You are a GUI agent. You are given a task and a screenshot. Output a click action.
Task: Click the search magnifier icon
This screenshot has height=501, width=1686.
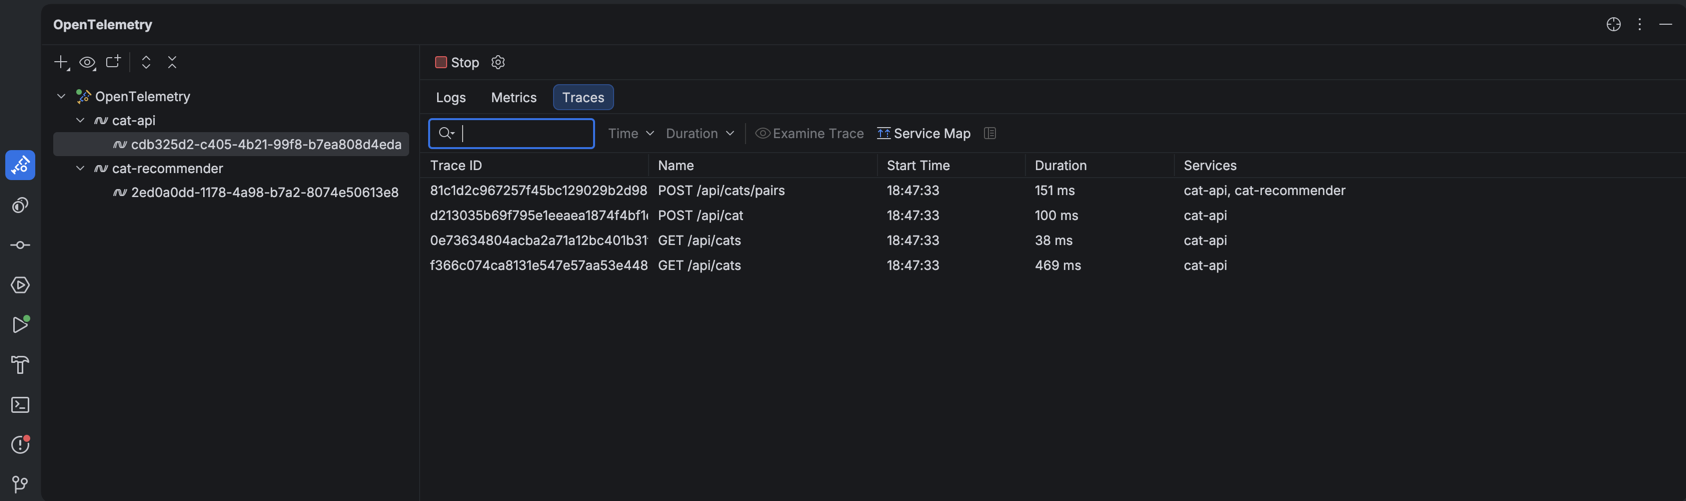pyautogui.click(x=446, y=133)
